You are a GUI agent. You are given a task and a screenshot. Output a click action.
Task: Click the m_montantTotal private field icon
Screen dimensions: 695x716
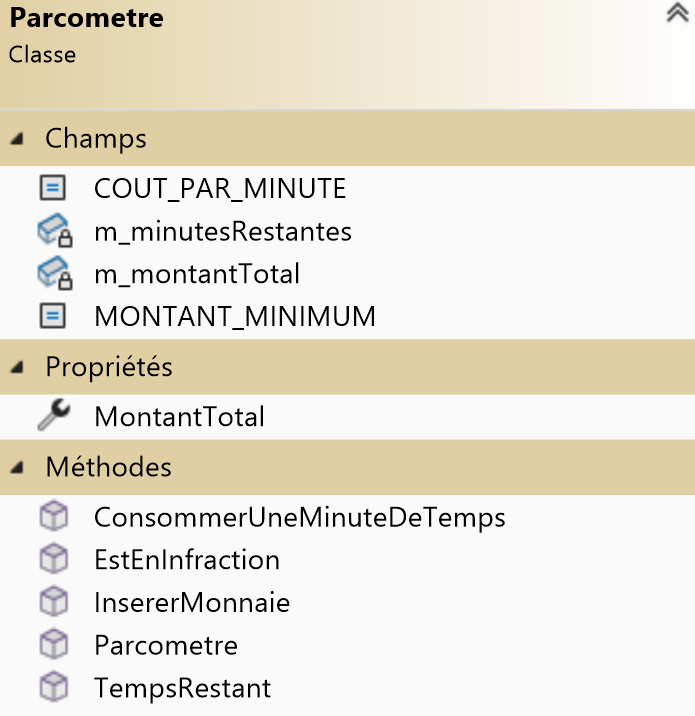(x=54, y=274)
